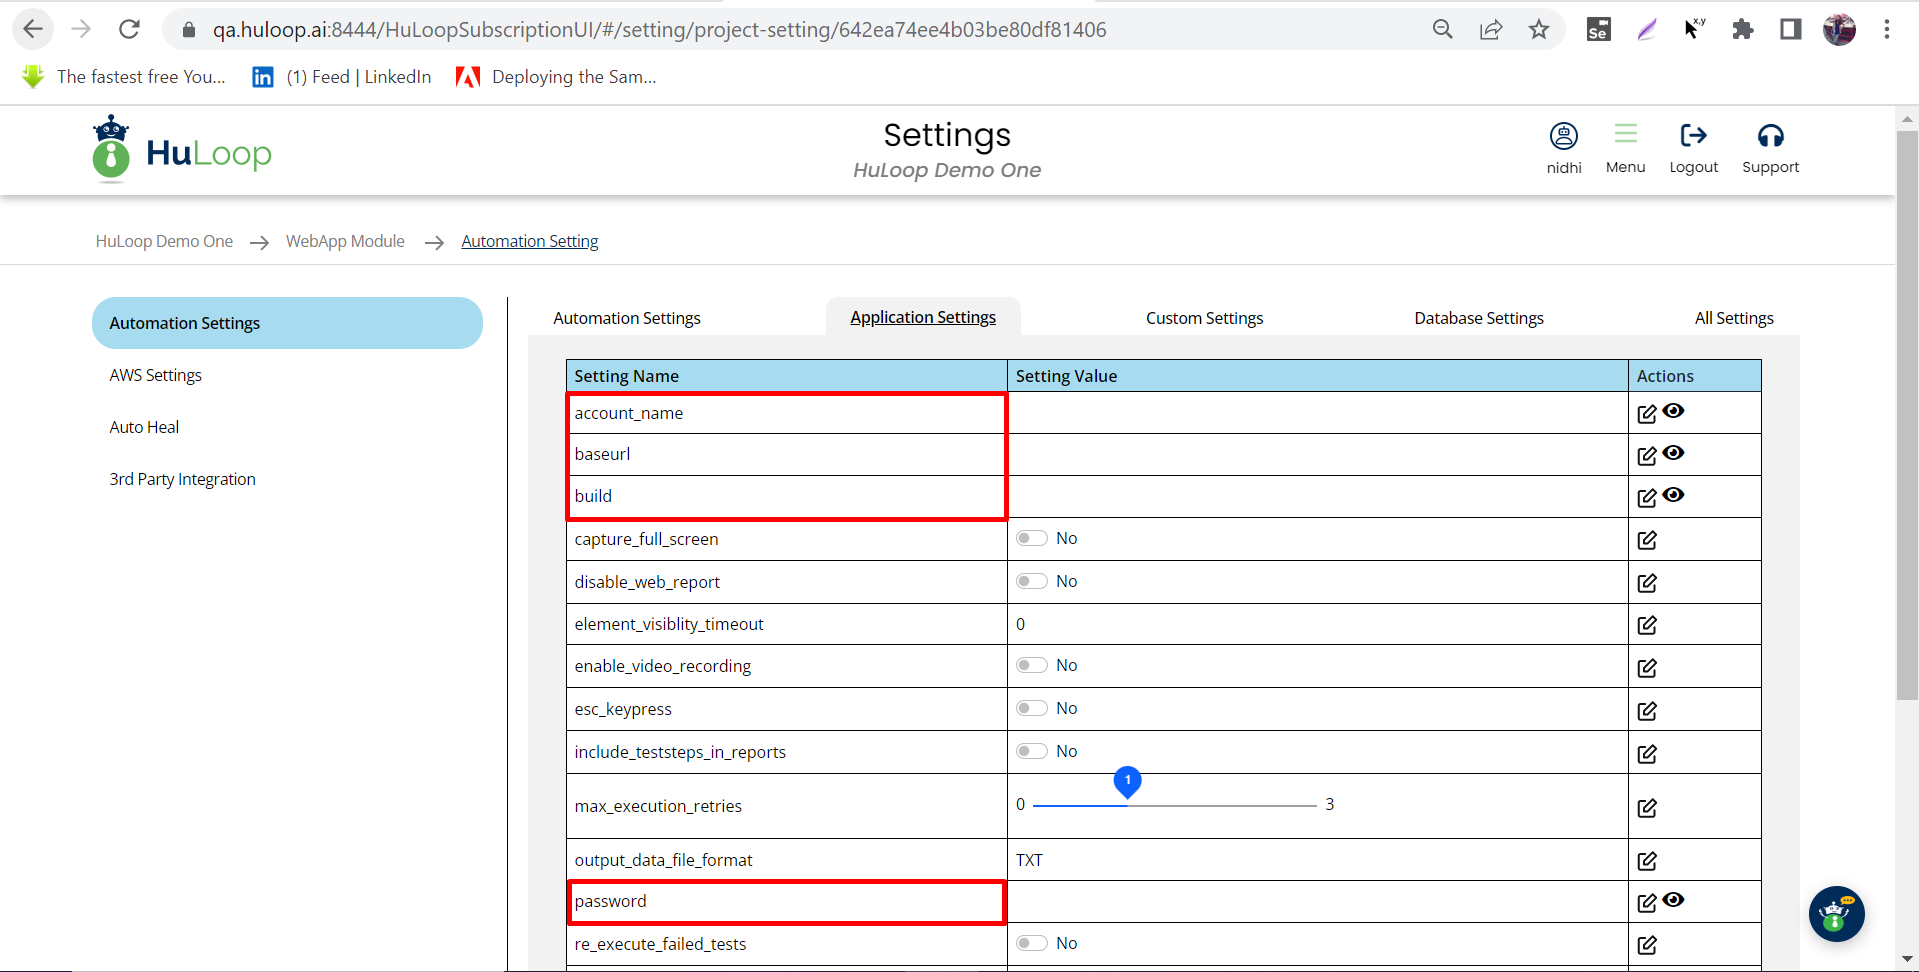
Task: Switch to the Custom Settings tab
Action: pos(1204,318)
